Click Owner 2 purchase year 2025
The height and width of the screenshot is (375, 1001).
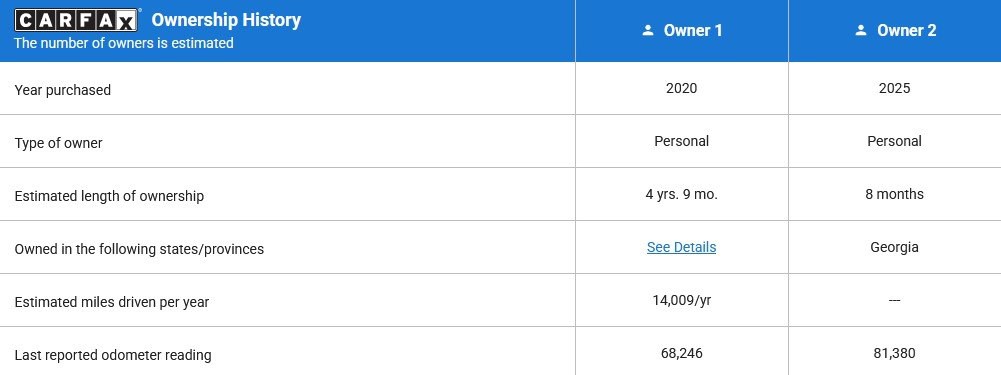click(894, 88)
